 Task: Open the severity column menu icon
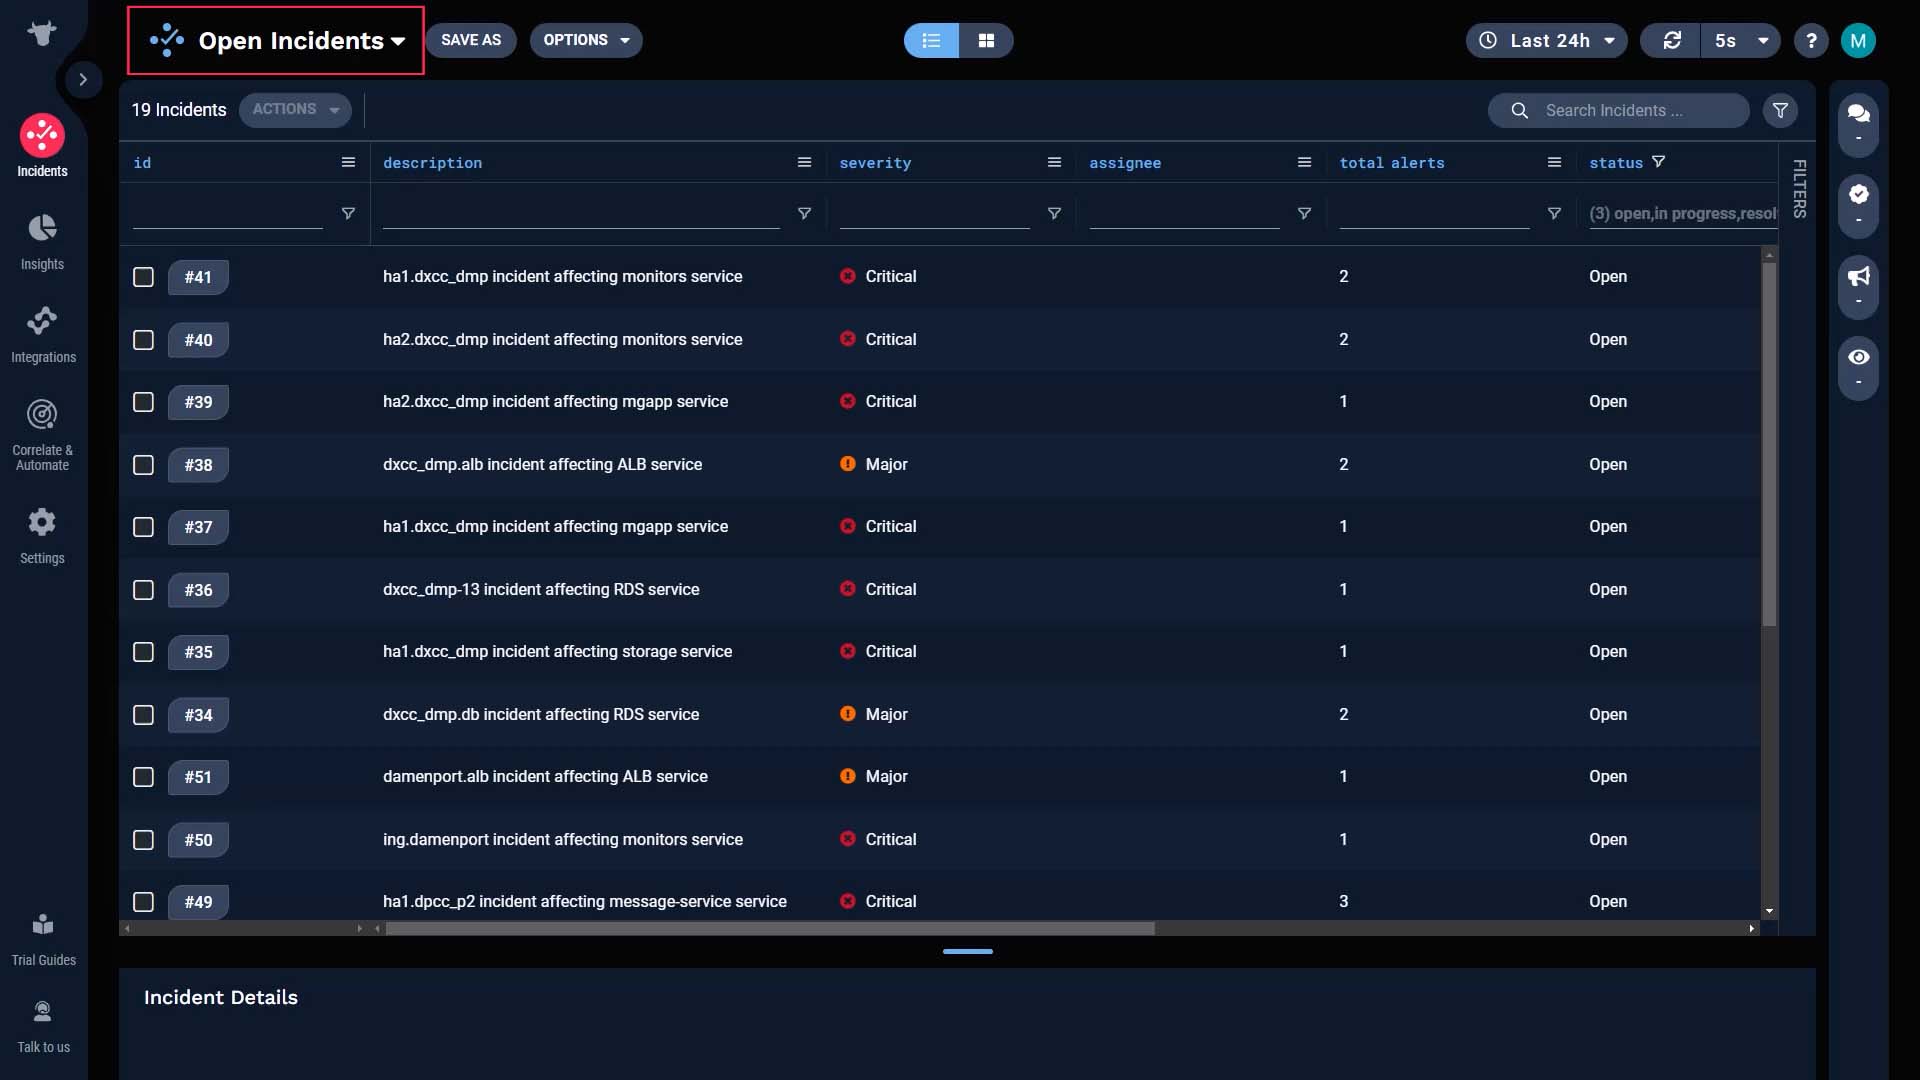1054,162
